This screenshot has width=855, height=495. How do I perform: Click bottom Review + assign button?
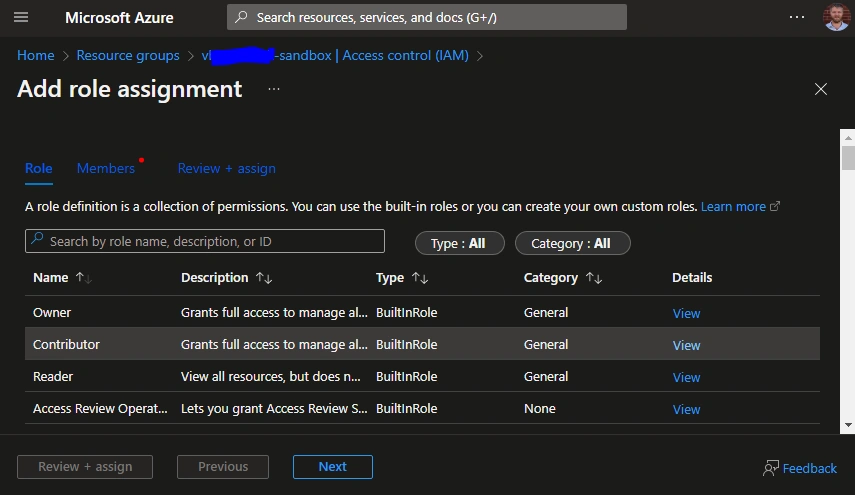85,467
